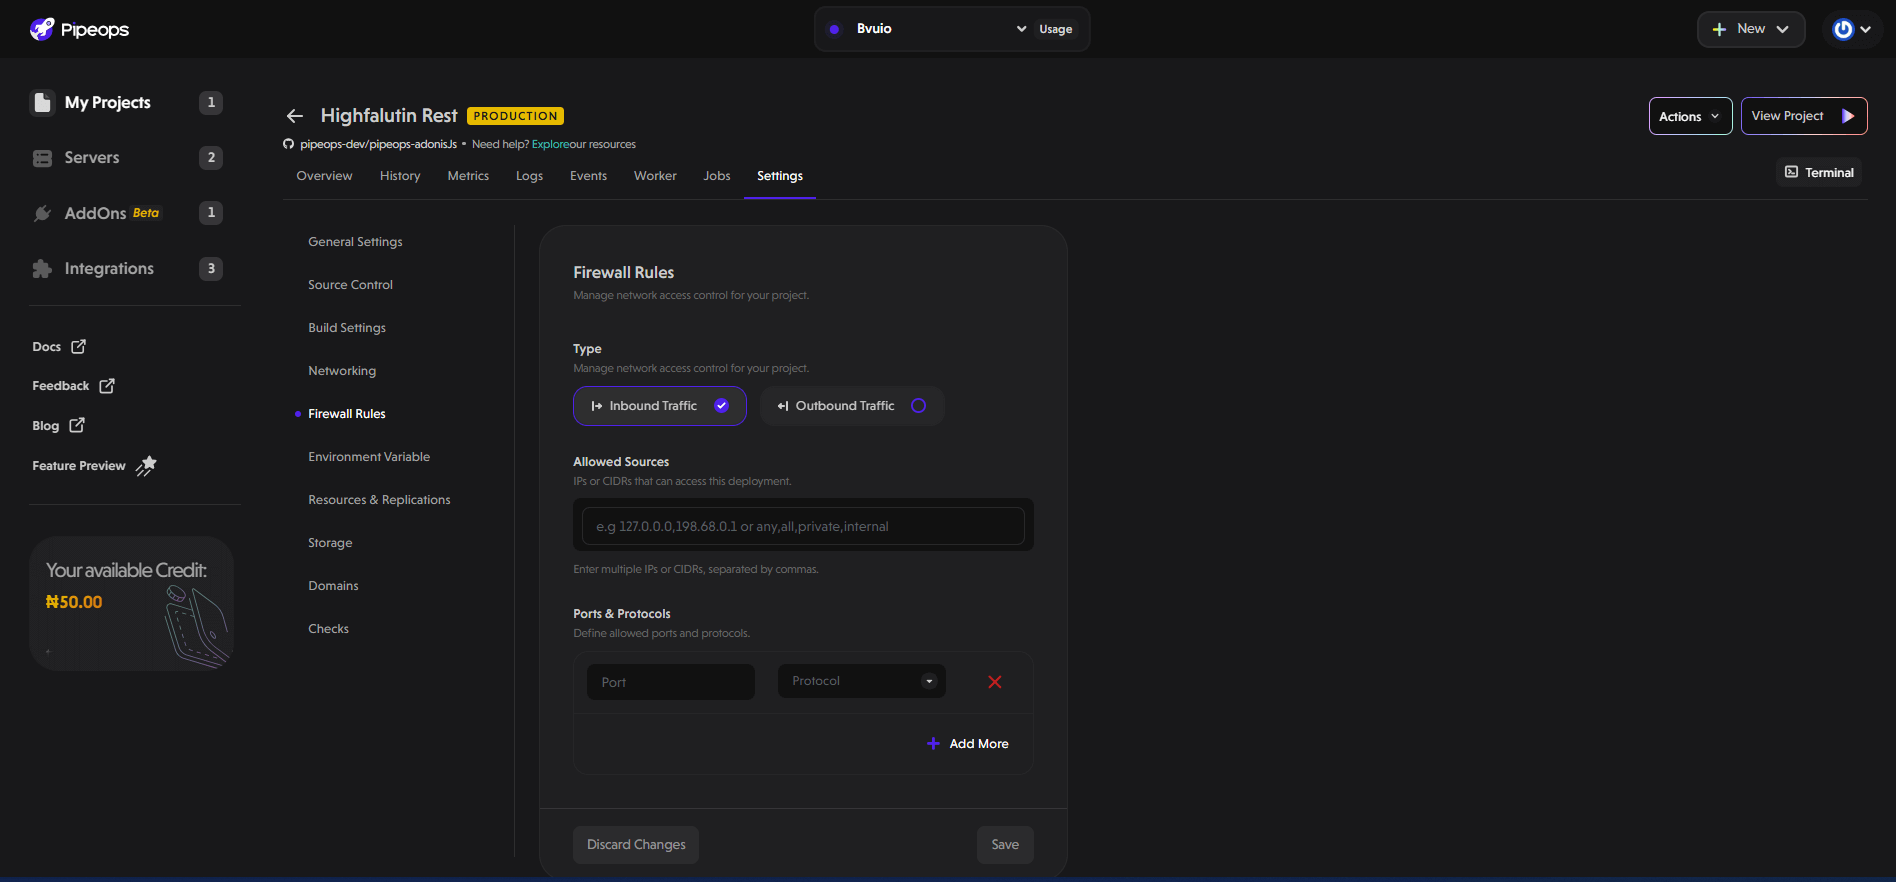This screenshot has width=1896, height=882.
Task: Click the GitHub repository icon
Action: pyautogui.click(x=289, y=144)
